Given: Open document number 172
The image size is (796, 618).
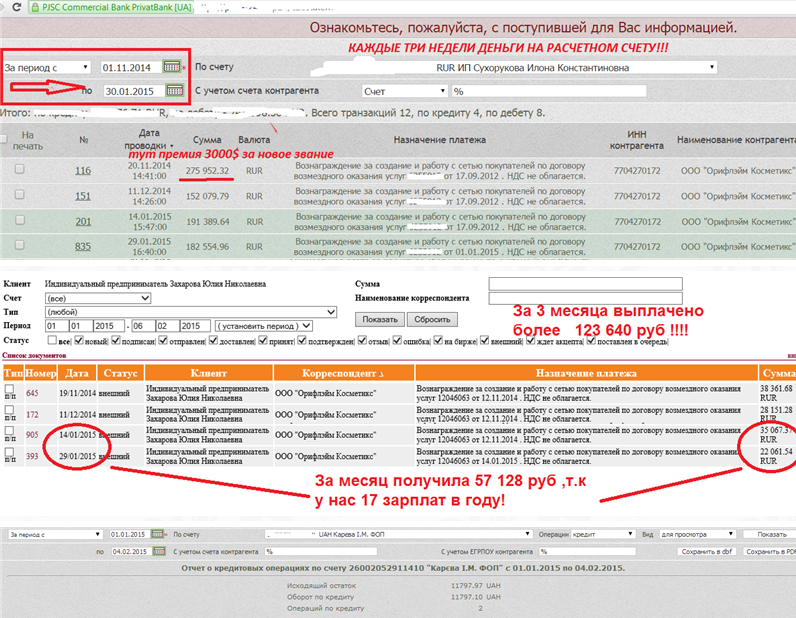Looking at the screenshot, I should click(x=32, y=414).
